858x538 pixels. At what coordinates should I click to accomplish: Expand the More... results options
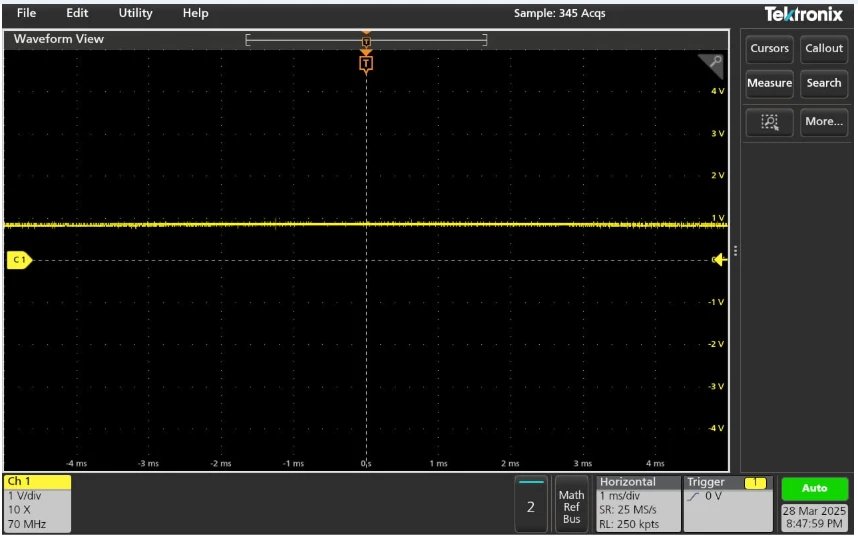(824, 122)
